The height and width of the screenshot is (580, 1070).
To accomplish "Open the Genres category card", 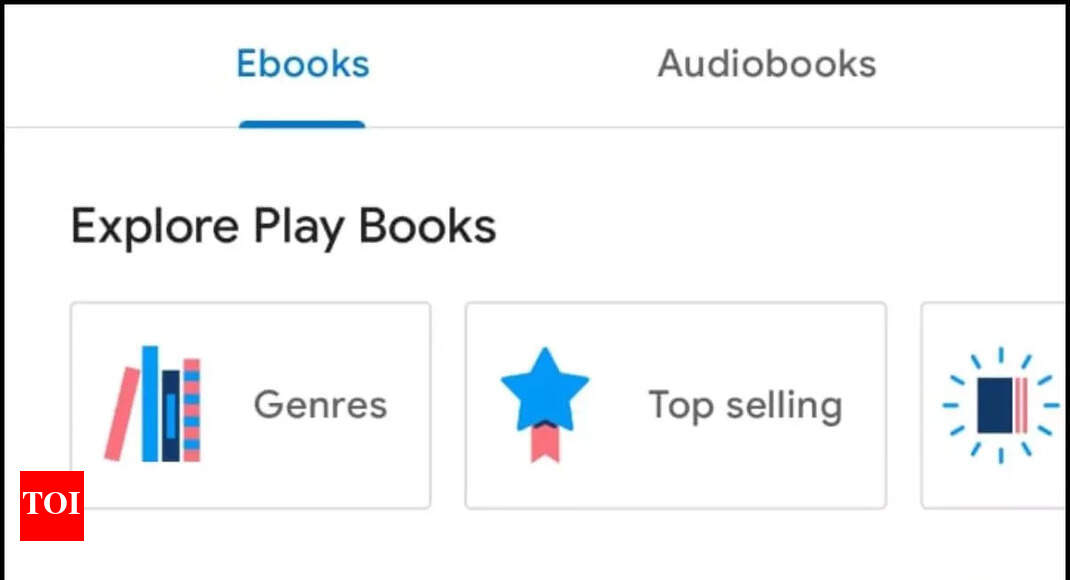I will click(x=250, y=403).
